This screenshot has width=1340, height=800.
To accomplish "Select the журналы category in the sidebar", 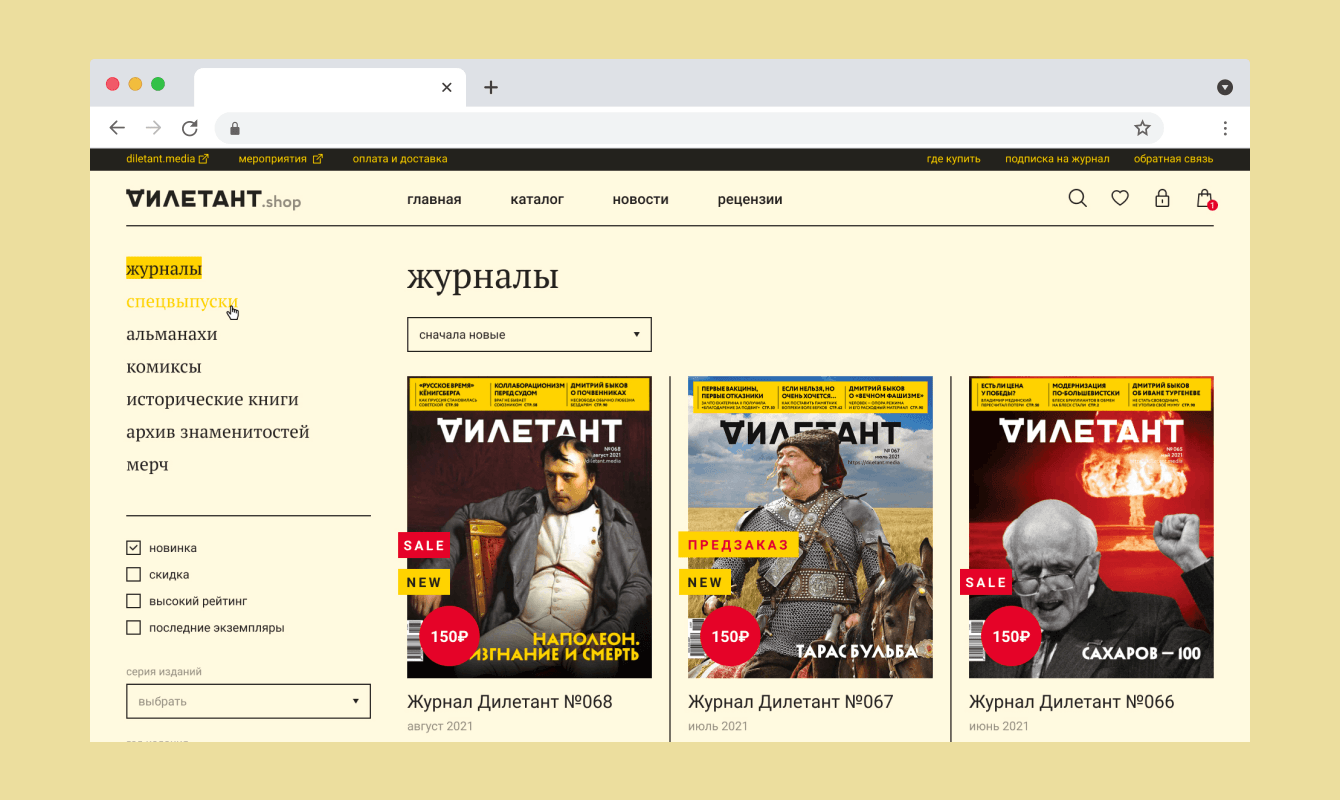I will click(164, 268).
